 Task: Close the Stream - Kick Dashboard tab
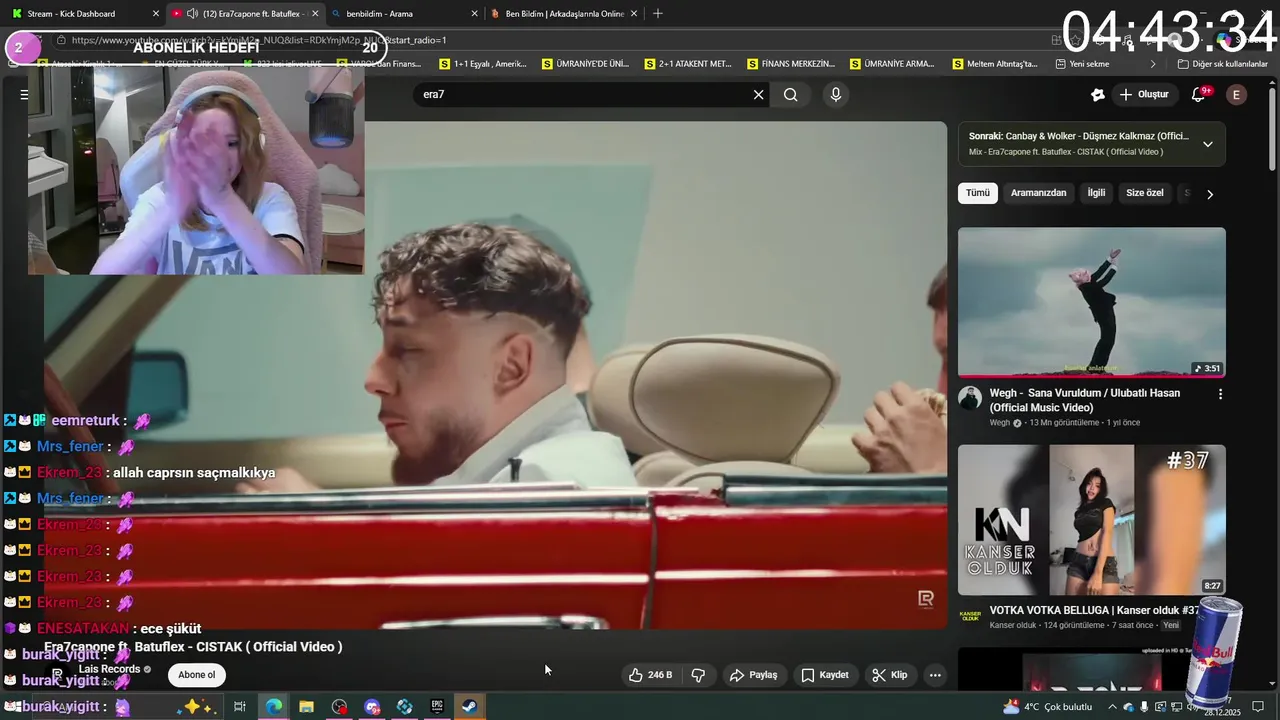(x=156, y=14)
